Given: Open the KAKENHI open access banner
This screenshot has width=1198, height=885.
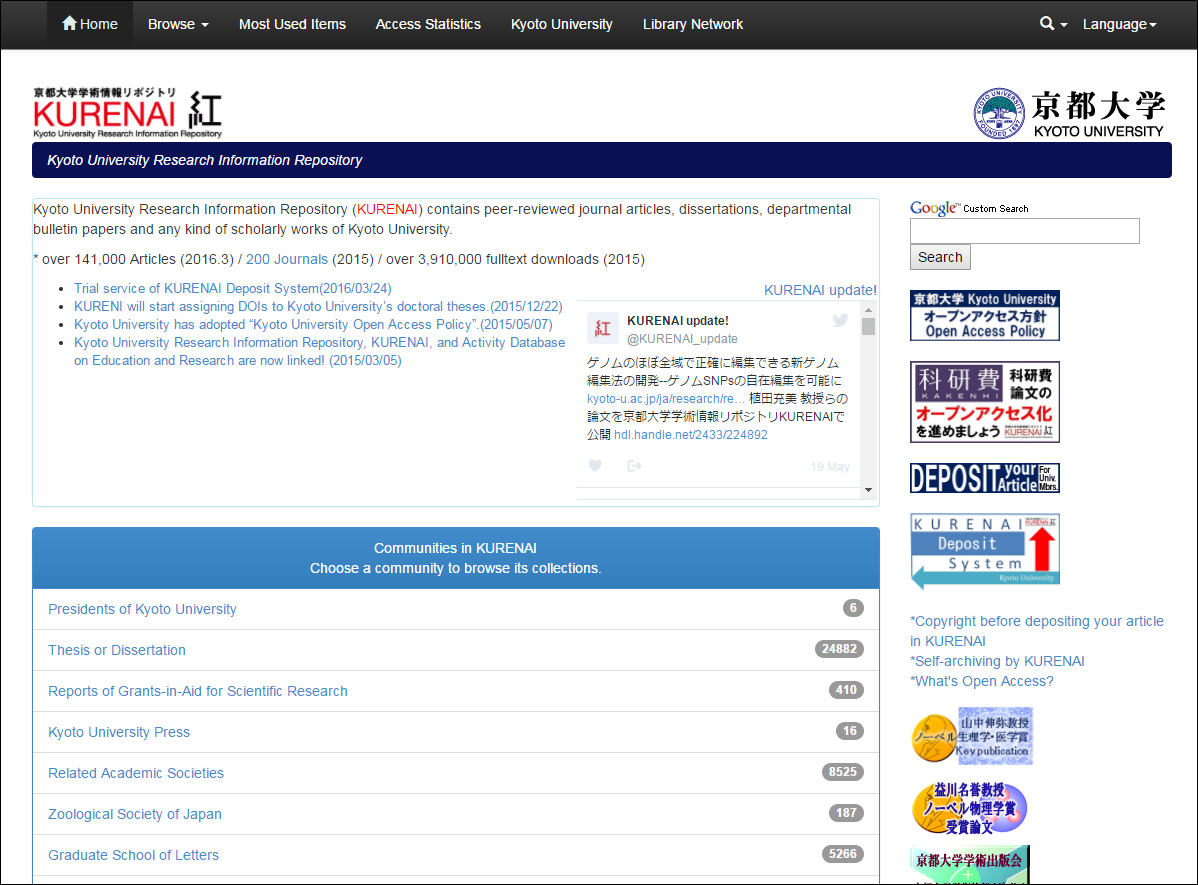Looking at the screenshot, I should point(985,402).
